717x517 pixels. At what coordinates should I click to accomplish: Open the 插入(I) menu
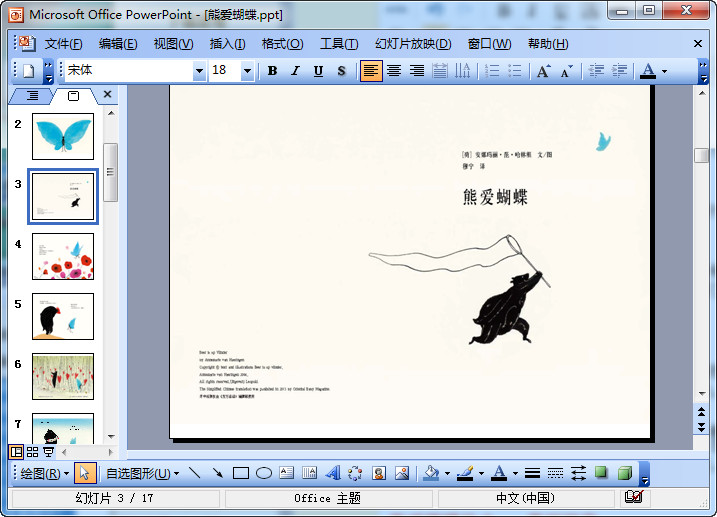point(227,44)
